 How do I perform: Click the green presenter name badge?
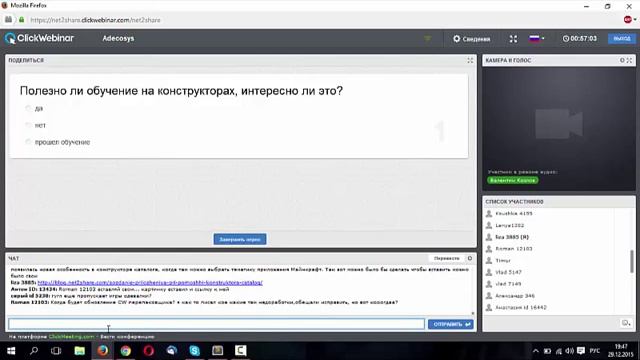pos(513,180)
